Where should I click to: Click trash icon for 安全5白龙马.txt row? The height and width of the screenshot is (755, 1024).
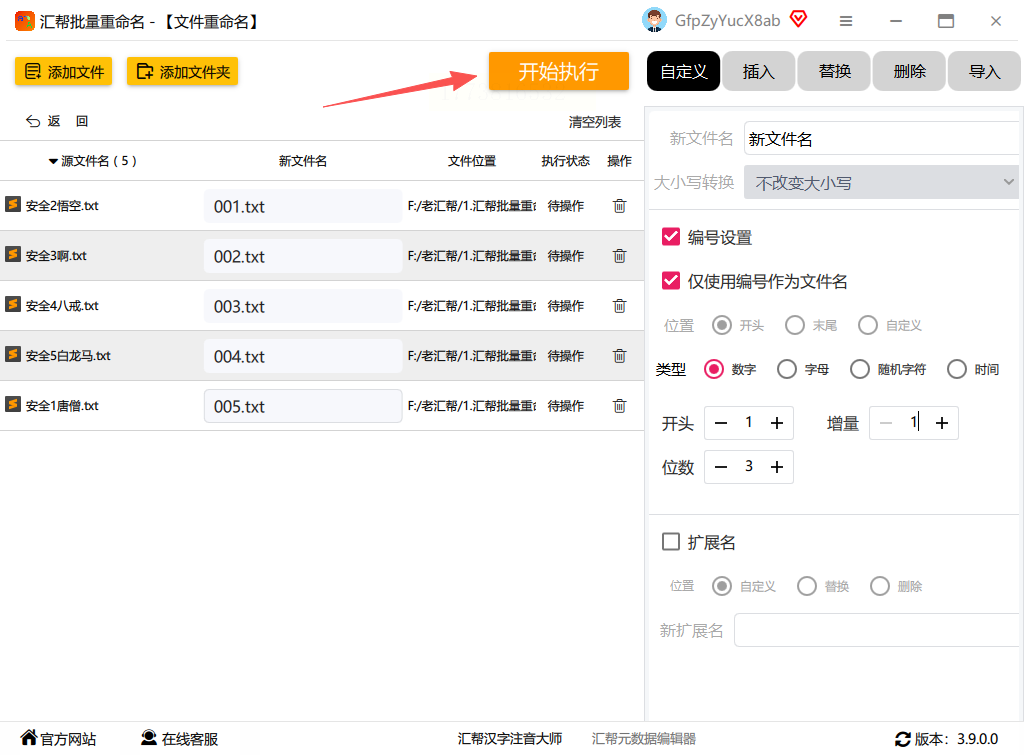(x=619, y=356)
